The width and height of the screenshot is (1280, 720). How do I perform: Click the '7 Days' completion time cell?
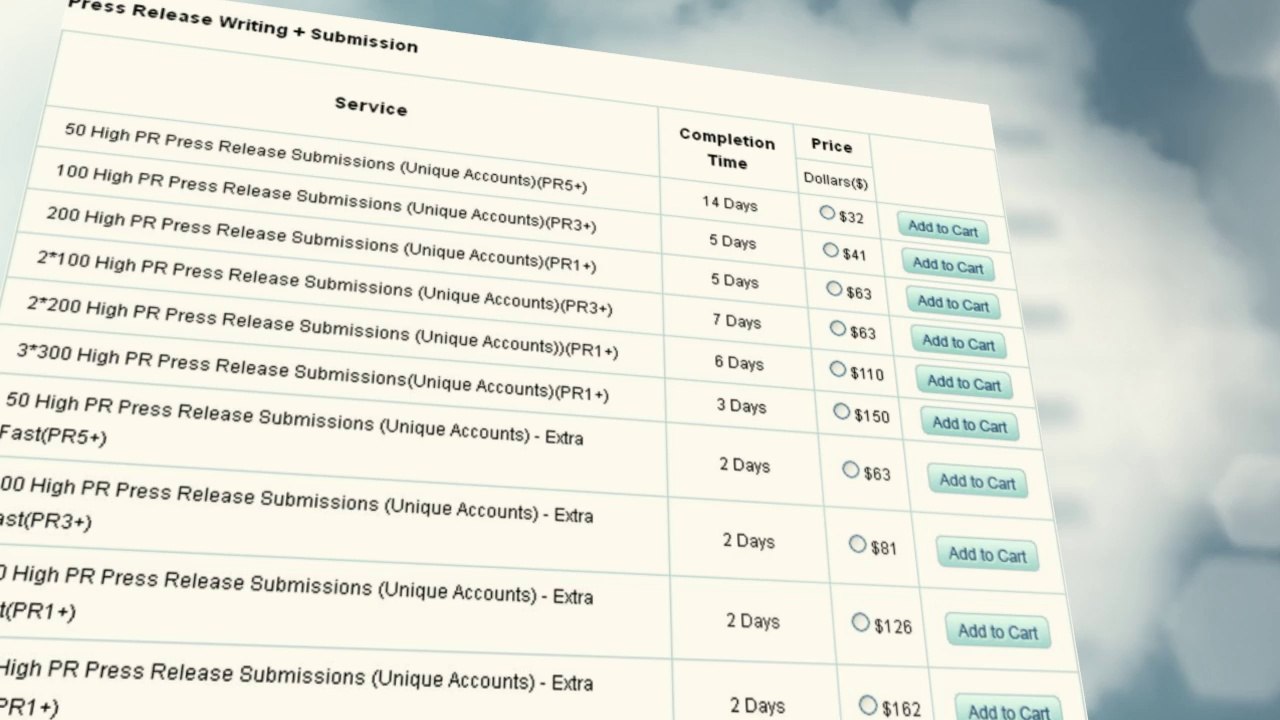pyautogui.click(x=738, y=321)
